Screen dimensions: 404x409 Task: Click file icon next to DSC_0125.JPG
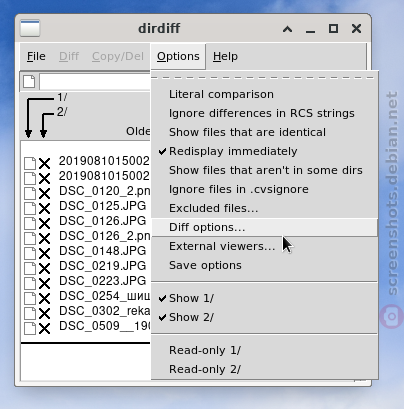click(x=30, y=208)
